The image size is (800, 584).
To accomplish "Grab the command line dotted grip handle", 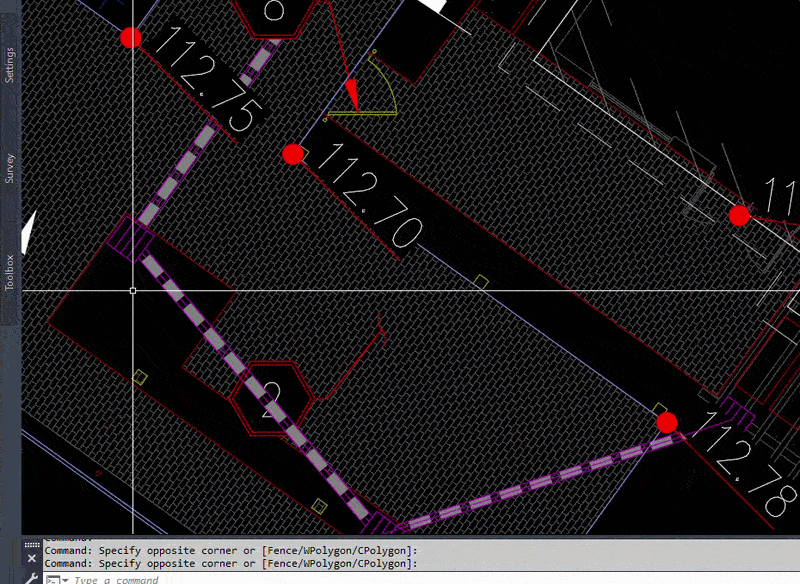I will 32,545.
